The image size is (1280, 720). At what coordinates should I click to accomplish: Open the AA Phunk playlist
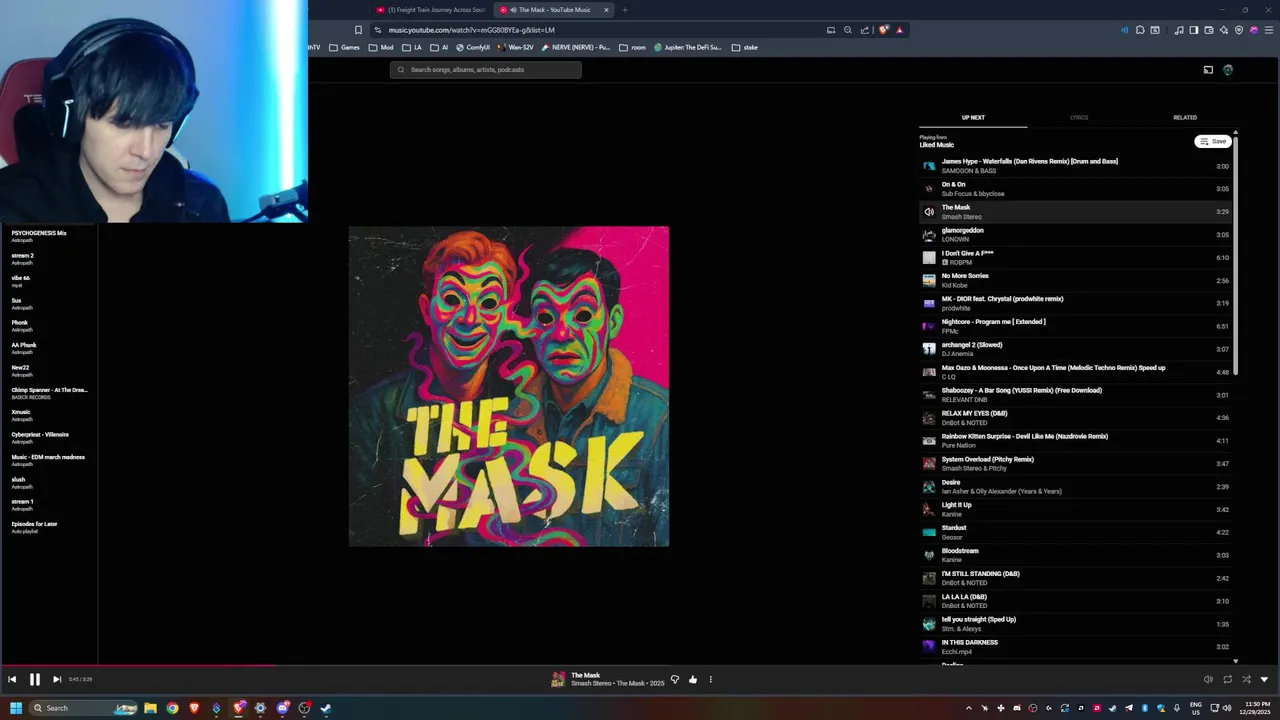click(24, 345)
